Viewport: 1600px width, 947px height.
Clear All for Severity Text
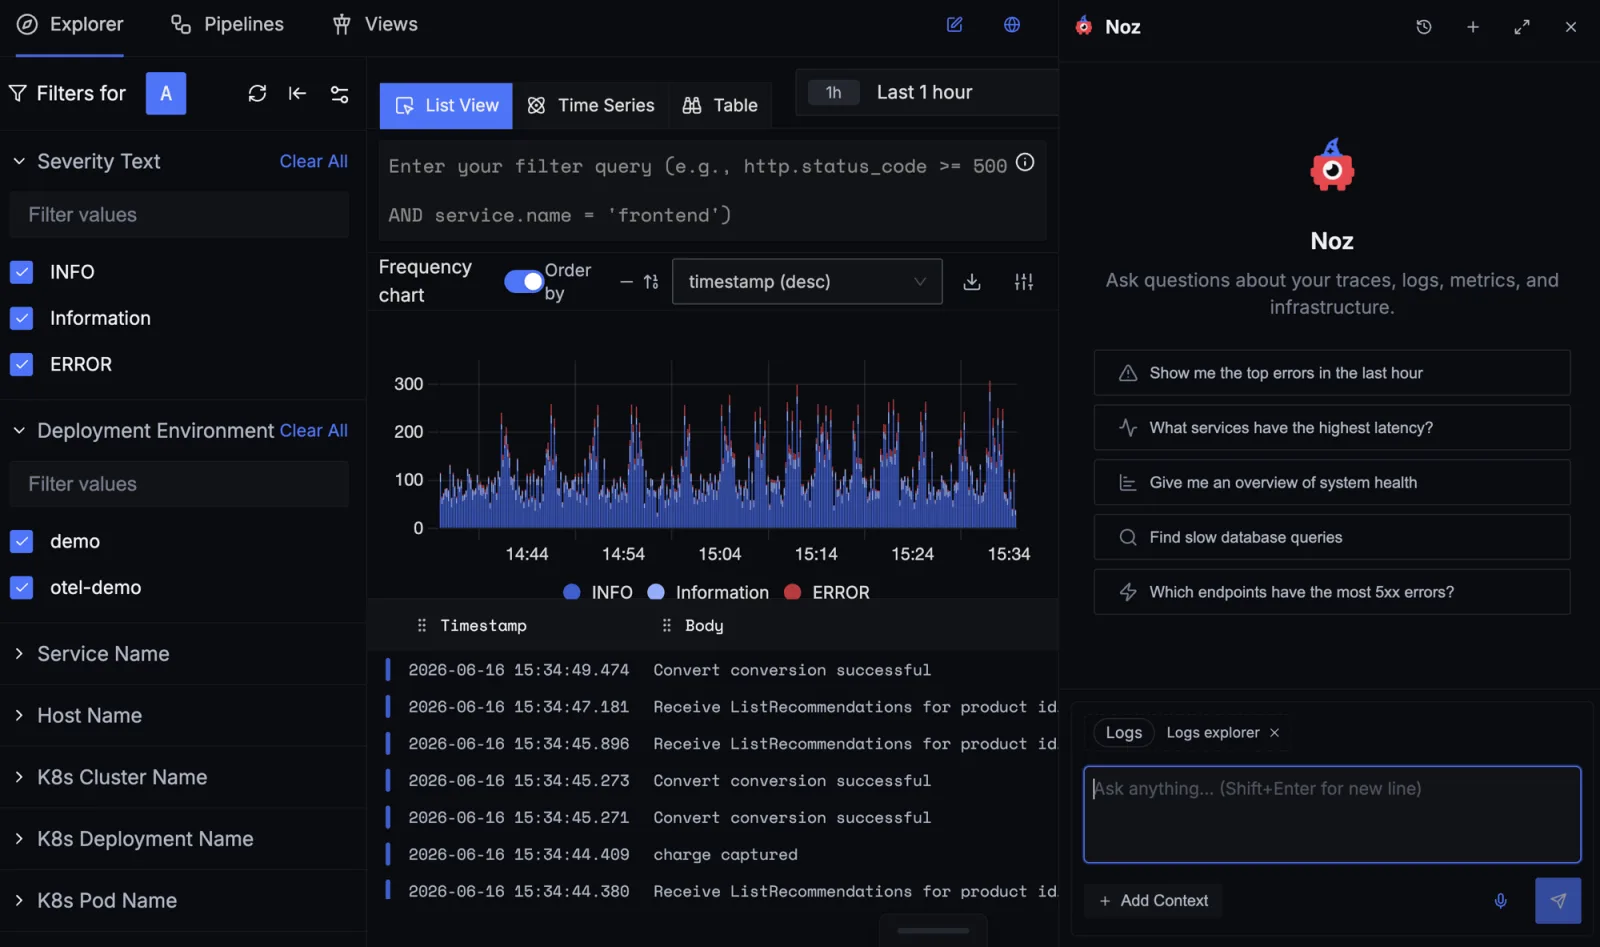[314, 161]
